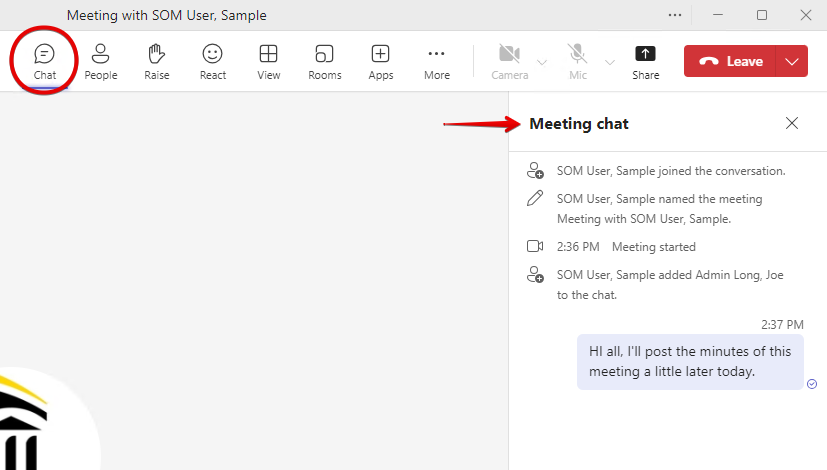Leave the meeting
Image resolution: width=827 pixels, height=470 pixels.
(x=731, y=61)
